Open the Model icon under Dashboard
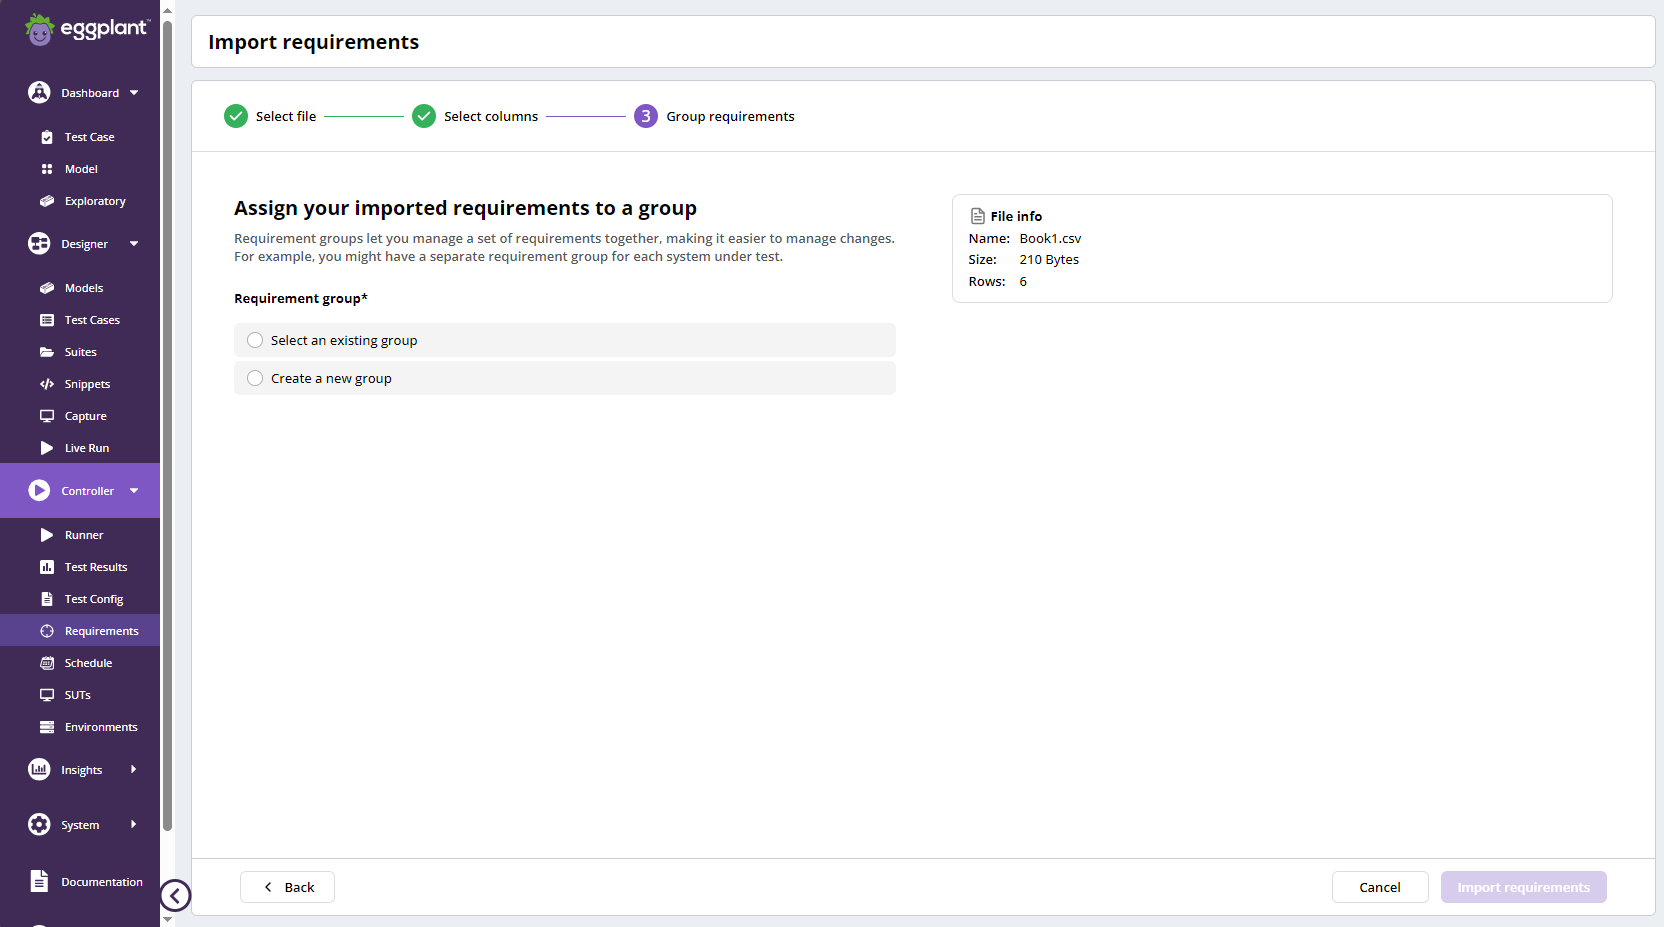The height and width of the screenshot is (927, 1664). (47, 169)
